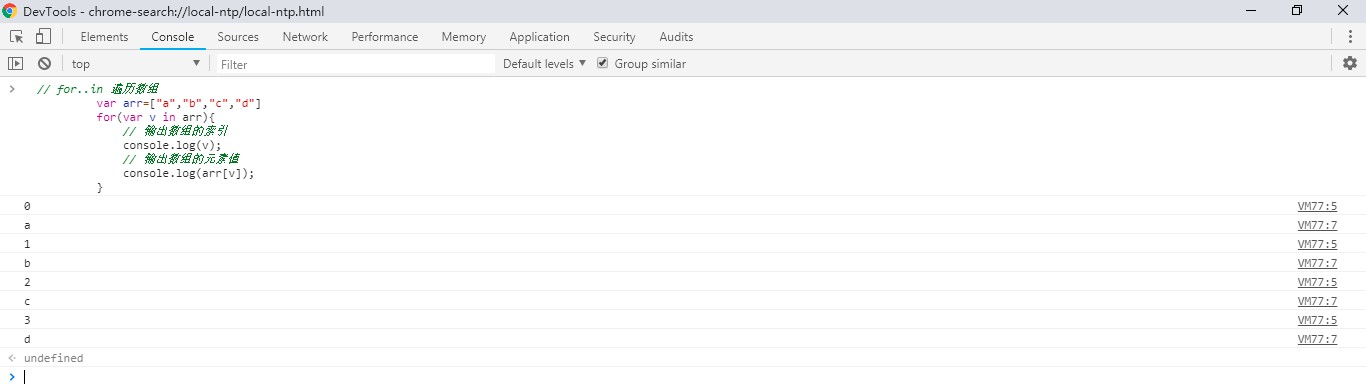The image size is (1366, 391).
Task: Close the DevTools window
Action: pyautogui.click(x=1343, y=11)
